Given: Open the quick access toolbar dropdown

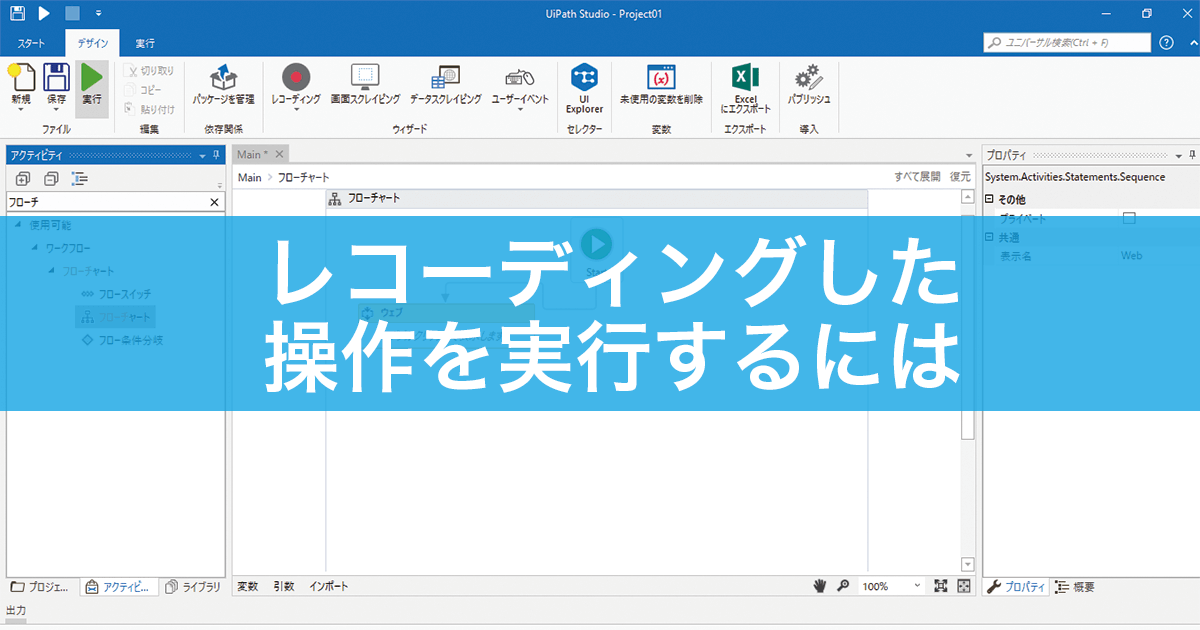Looking at the screenshot, I should click(x=98, y=14).
